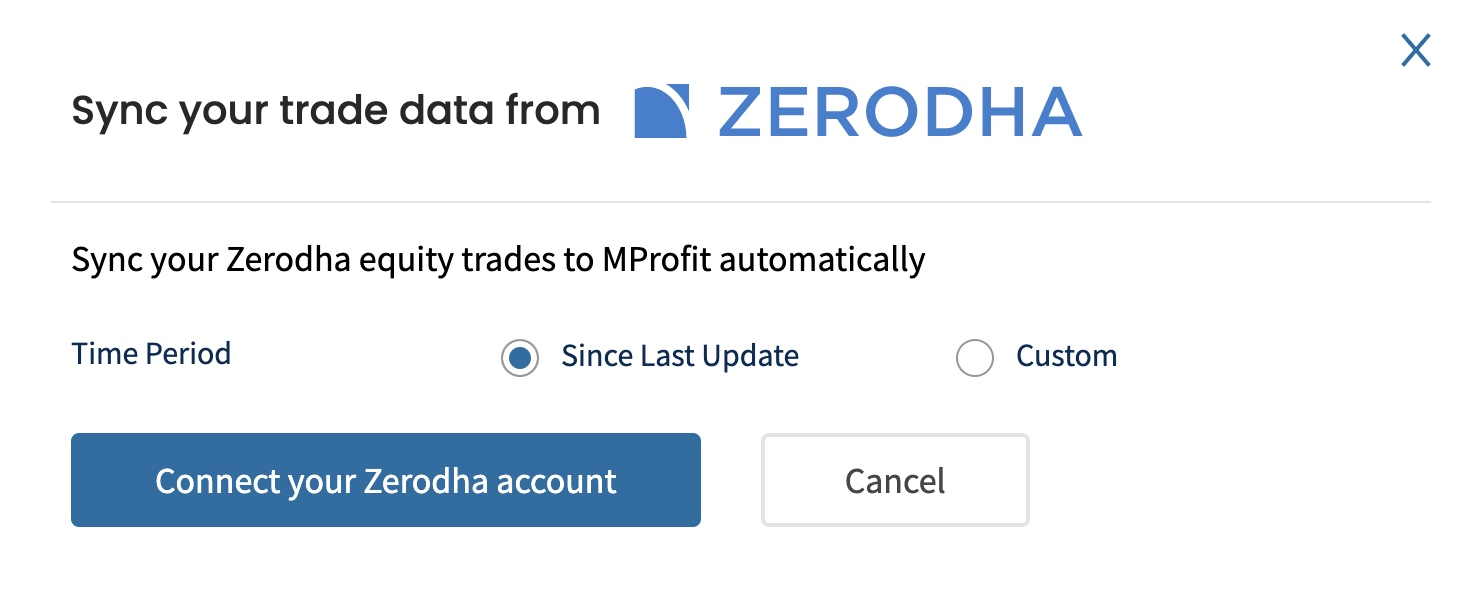Click the horizontal divider under the heading
Viewport: 1483px width, 593px height.
coord(741,202)
